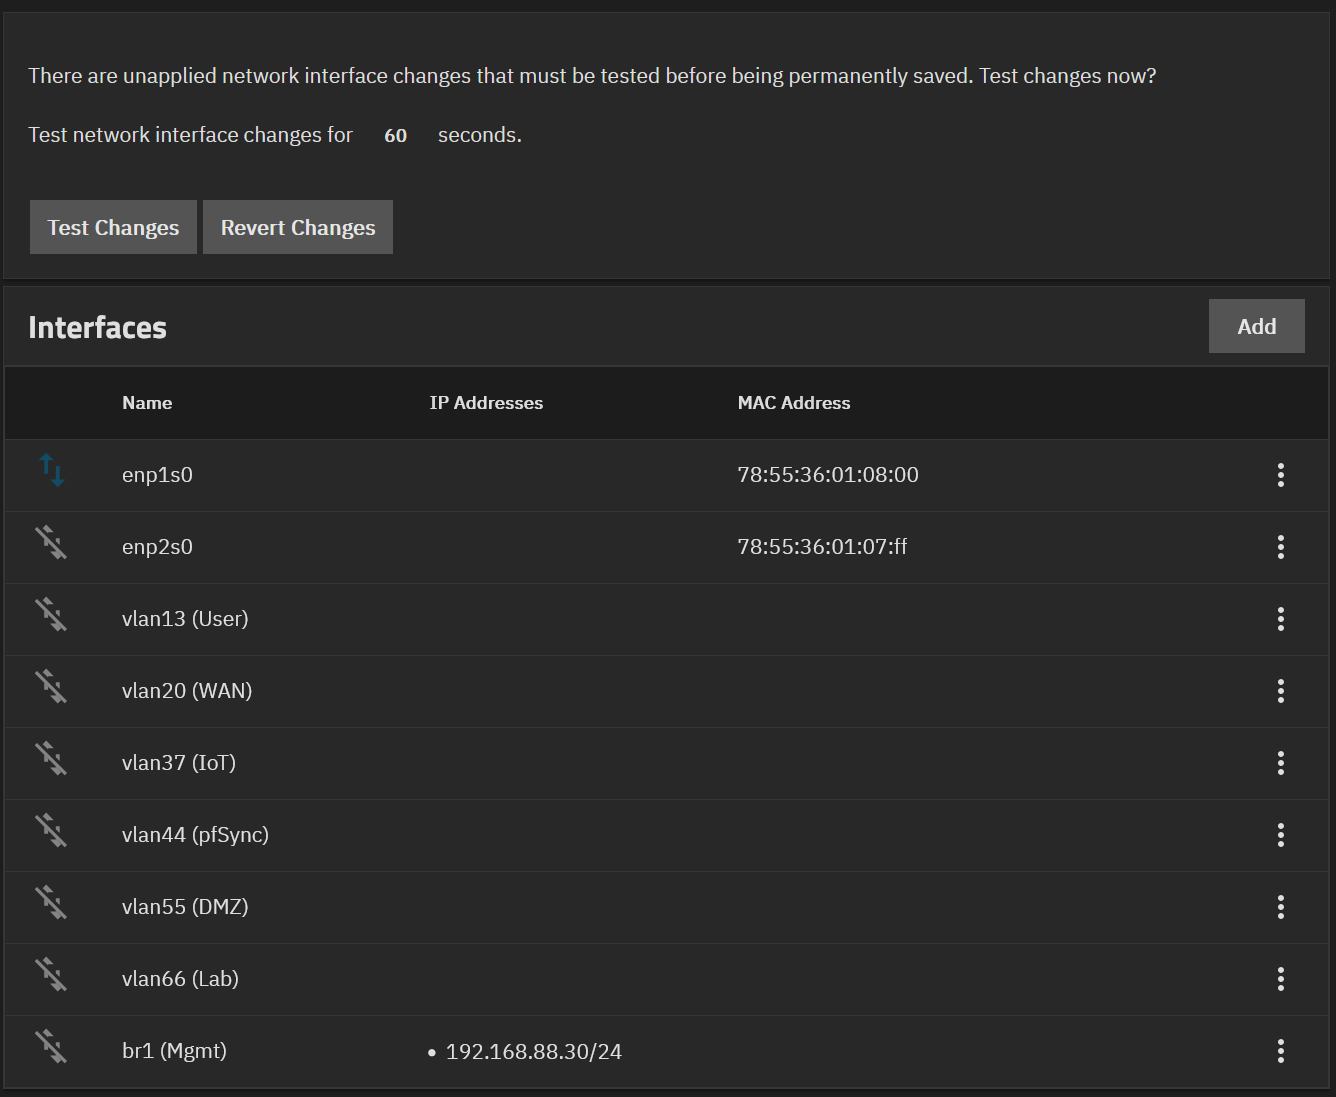The width and height of the screenshot is (1336, 1097).
Task: Select the vlan66 (Lab) interface row
Action: pos(180,979)
